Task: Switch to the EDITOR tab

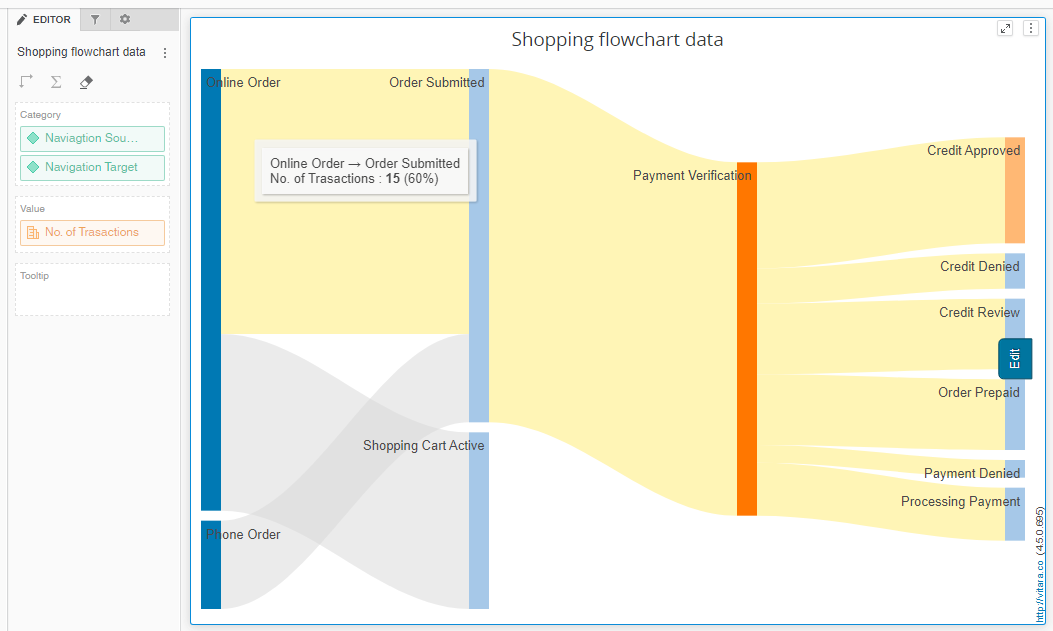Action: click(43, 19)
